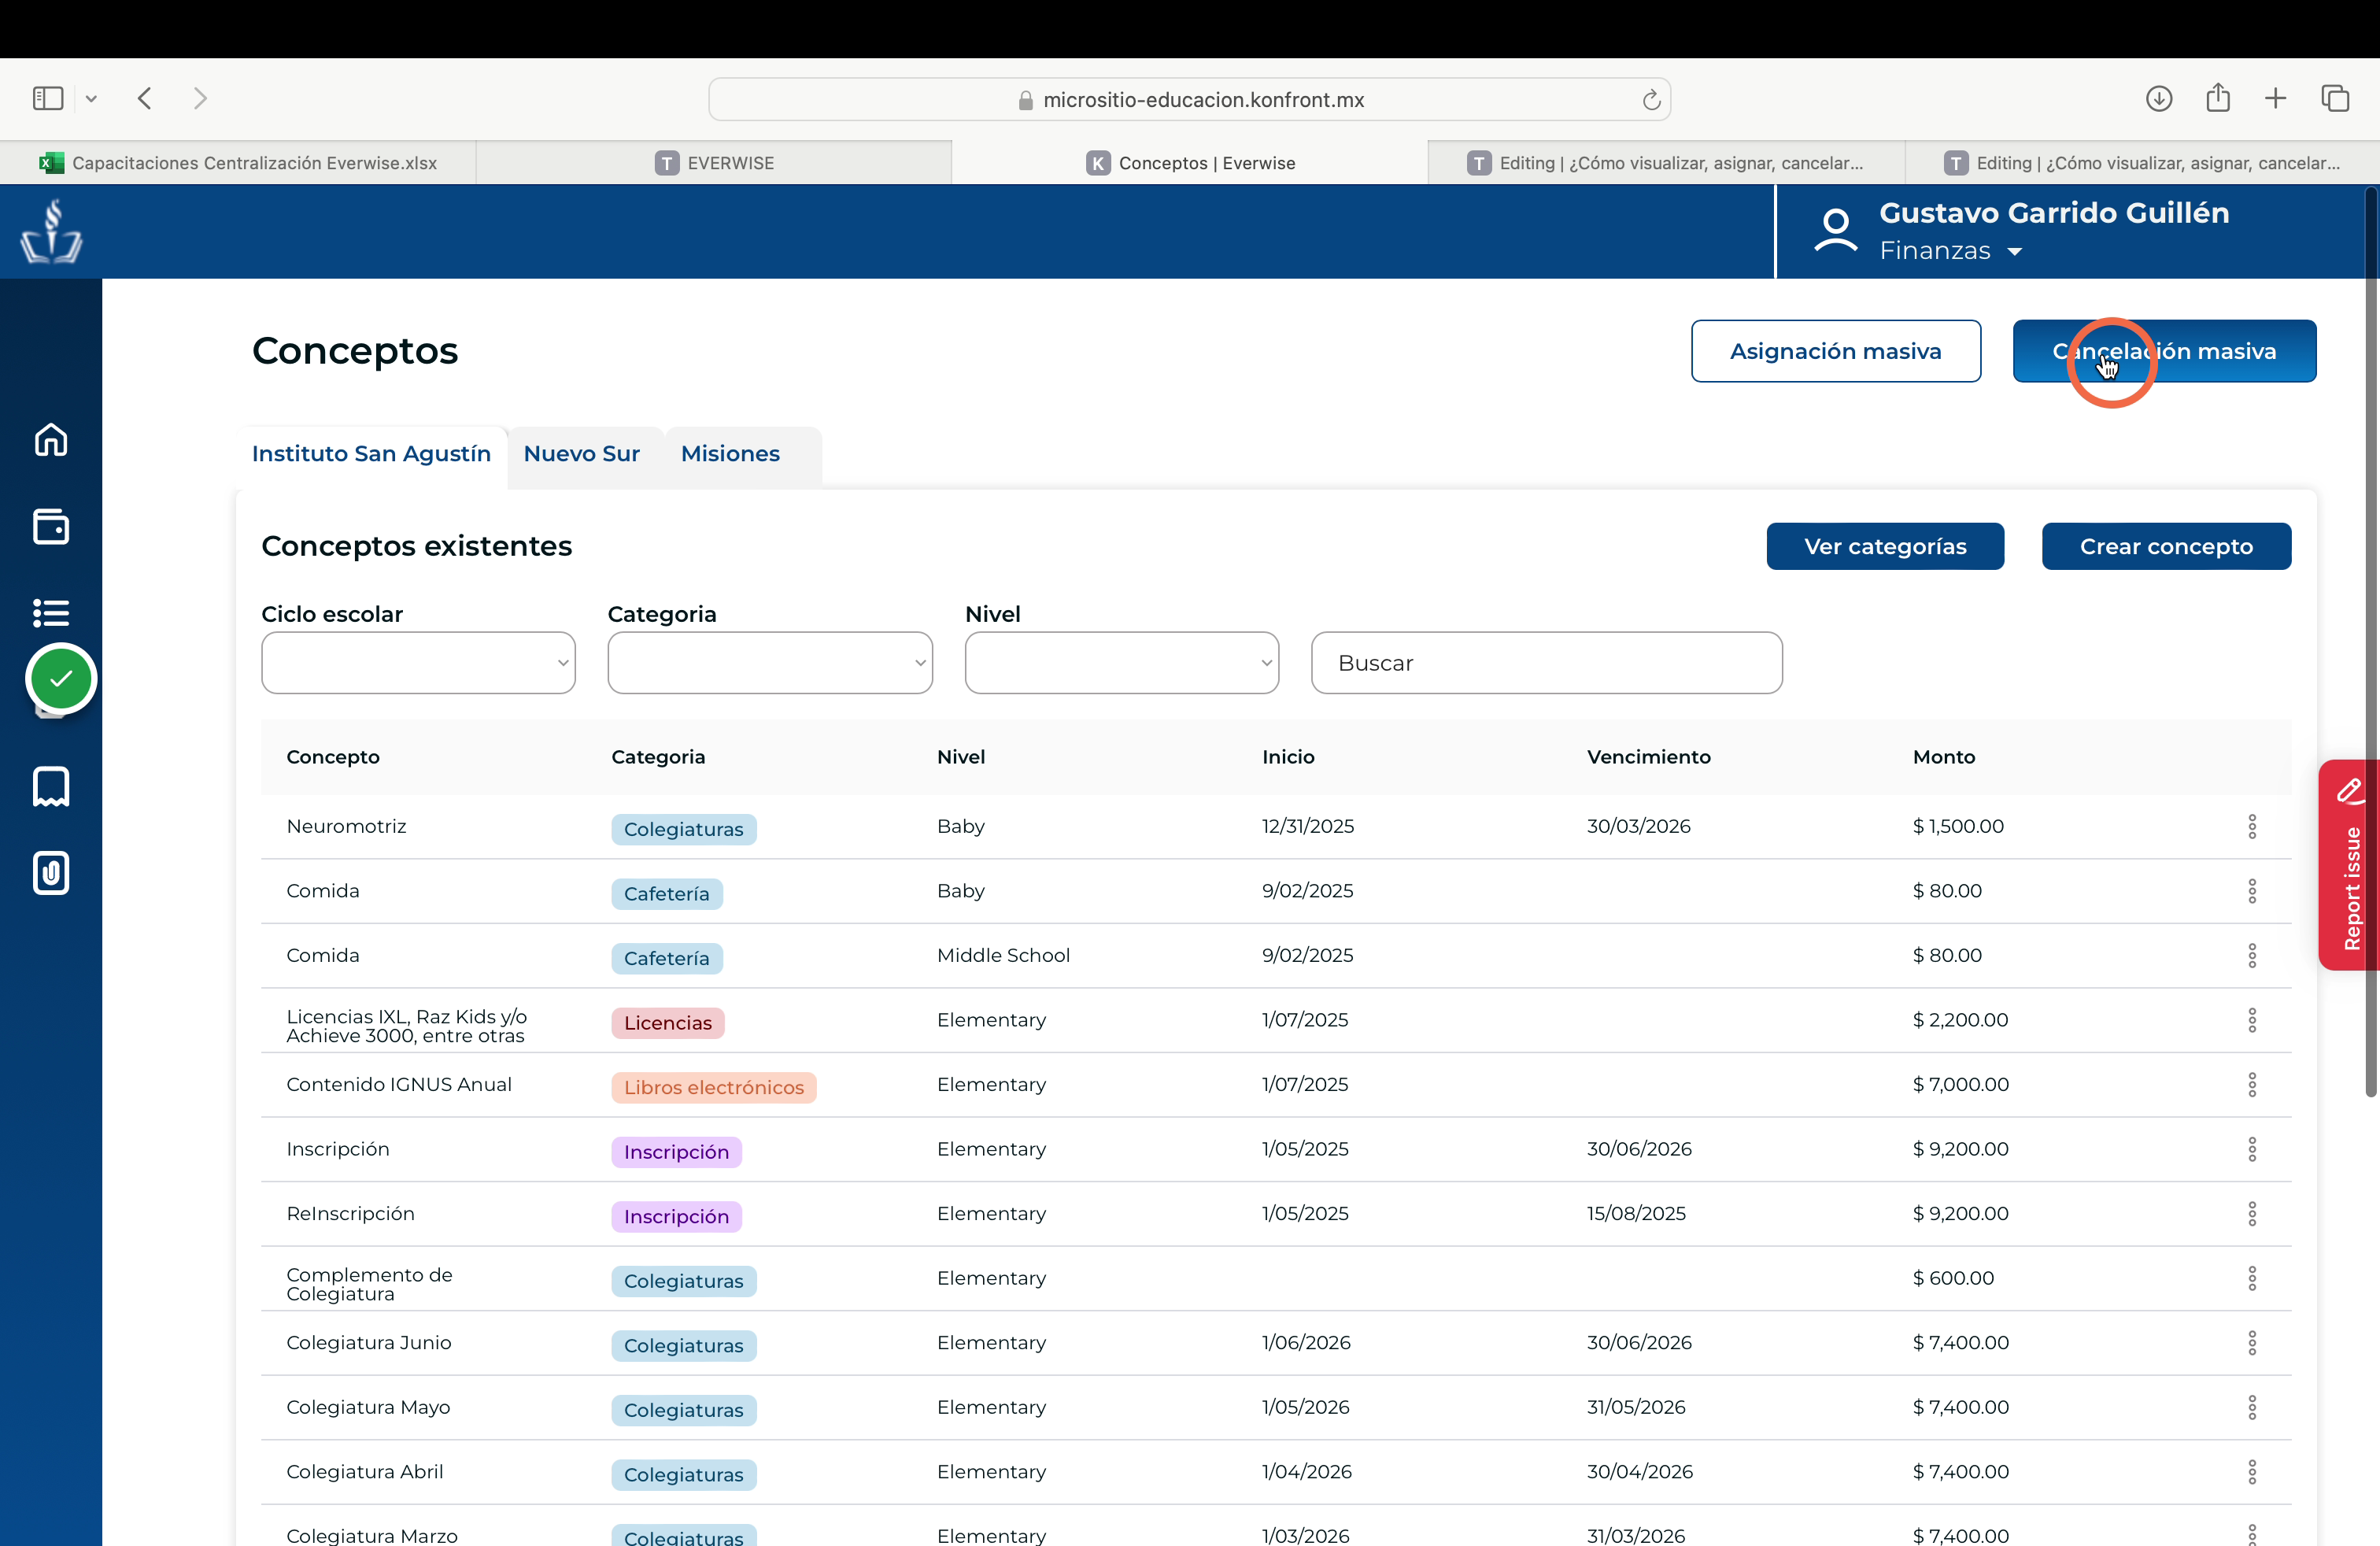Click the Licencias category tag
This screenshot has height=1546, width=2380.
668,1022
